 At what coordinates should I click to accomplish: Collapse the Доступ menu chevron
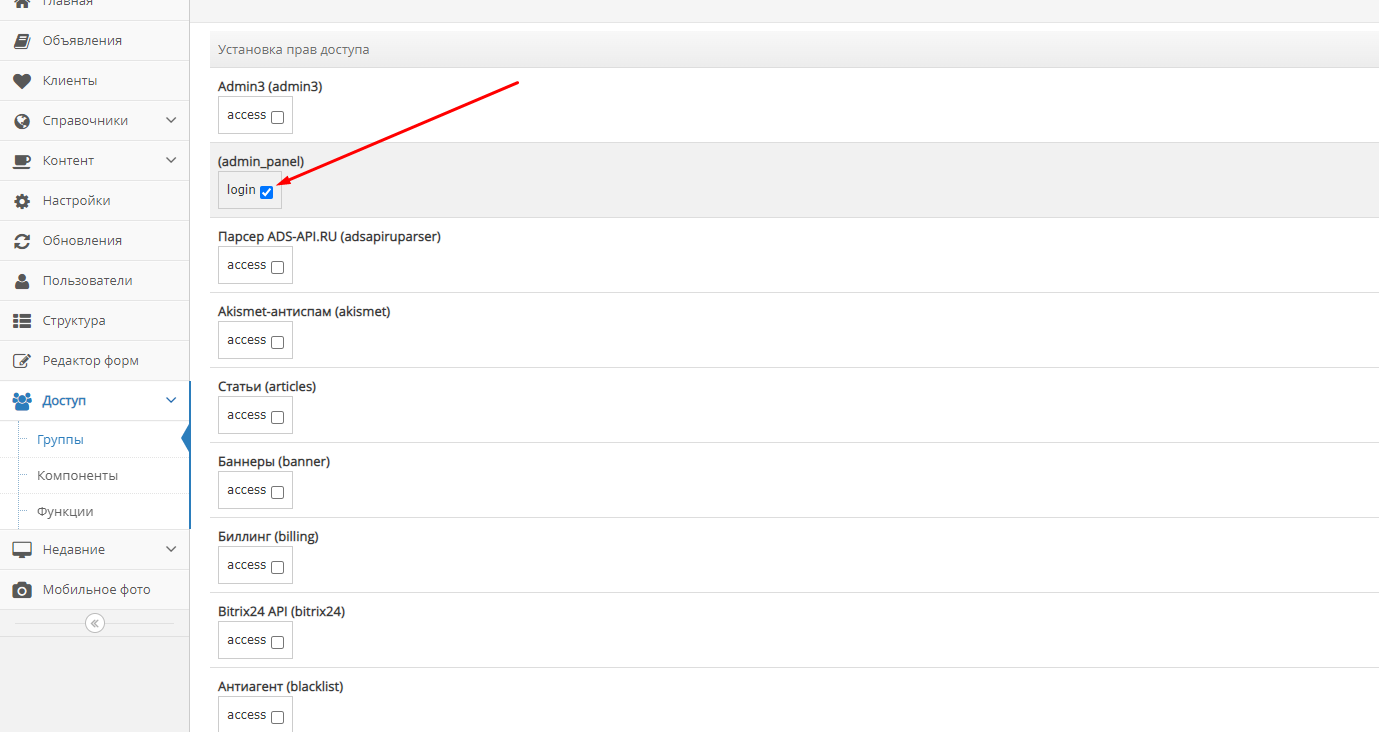(x=171, y=400)
